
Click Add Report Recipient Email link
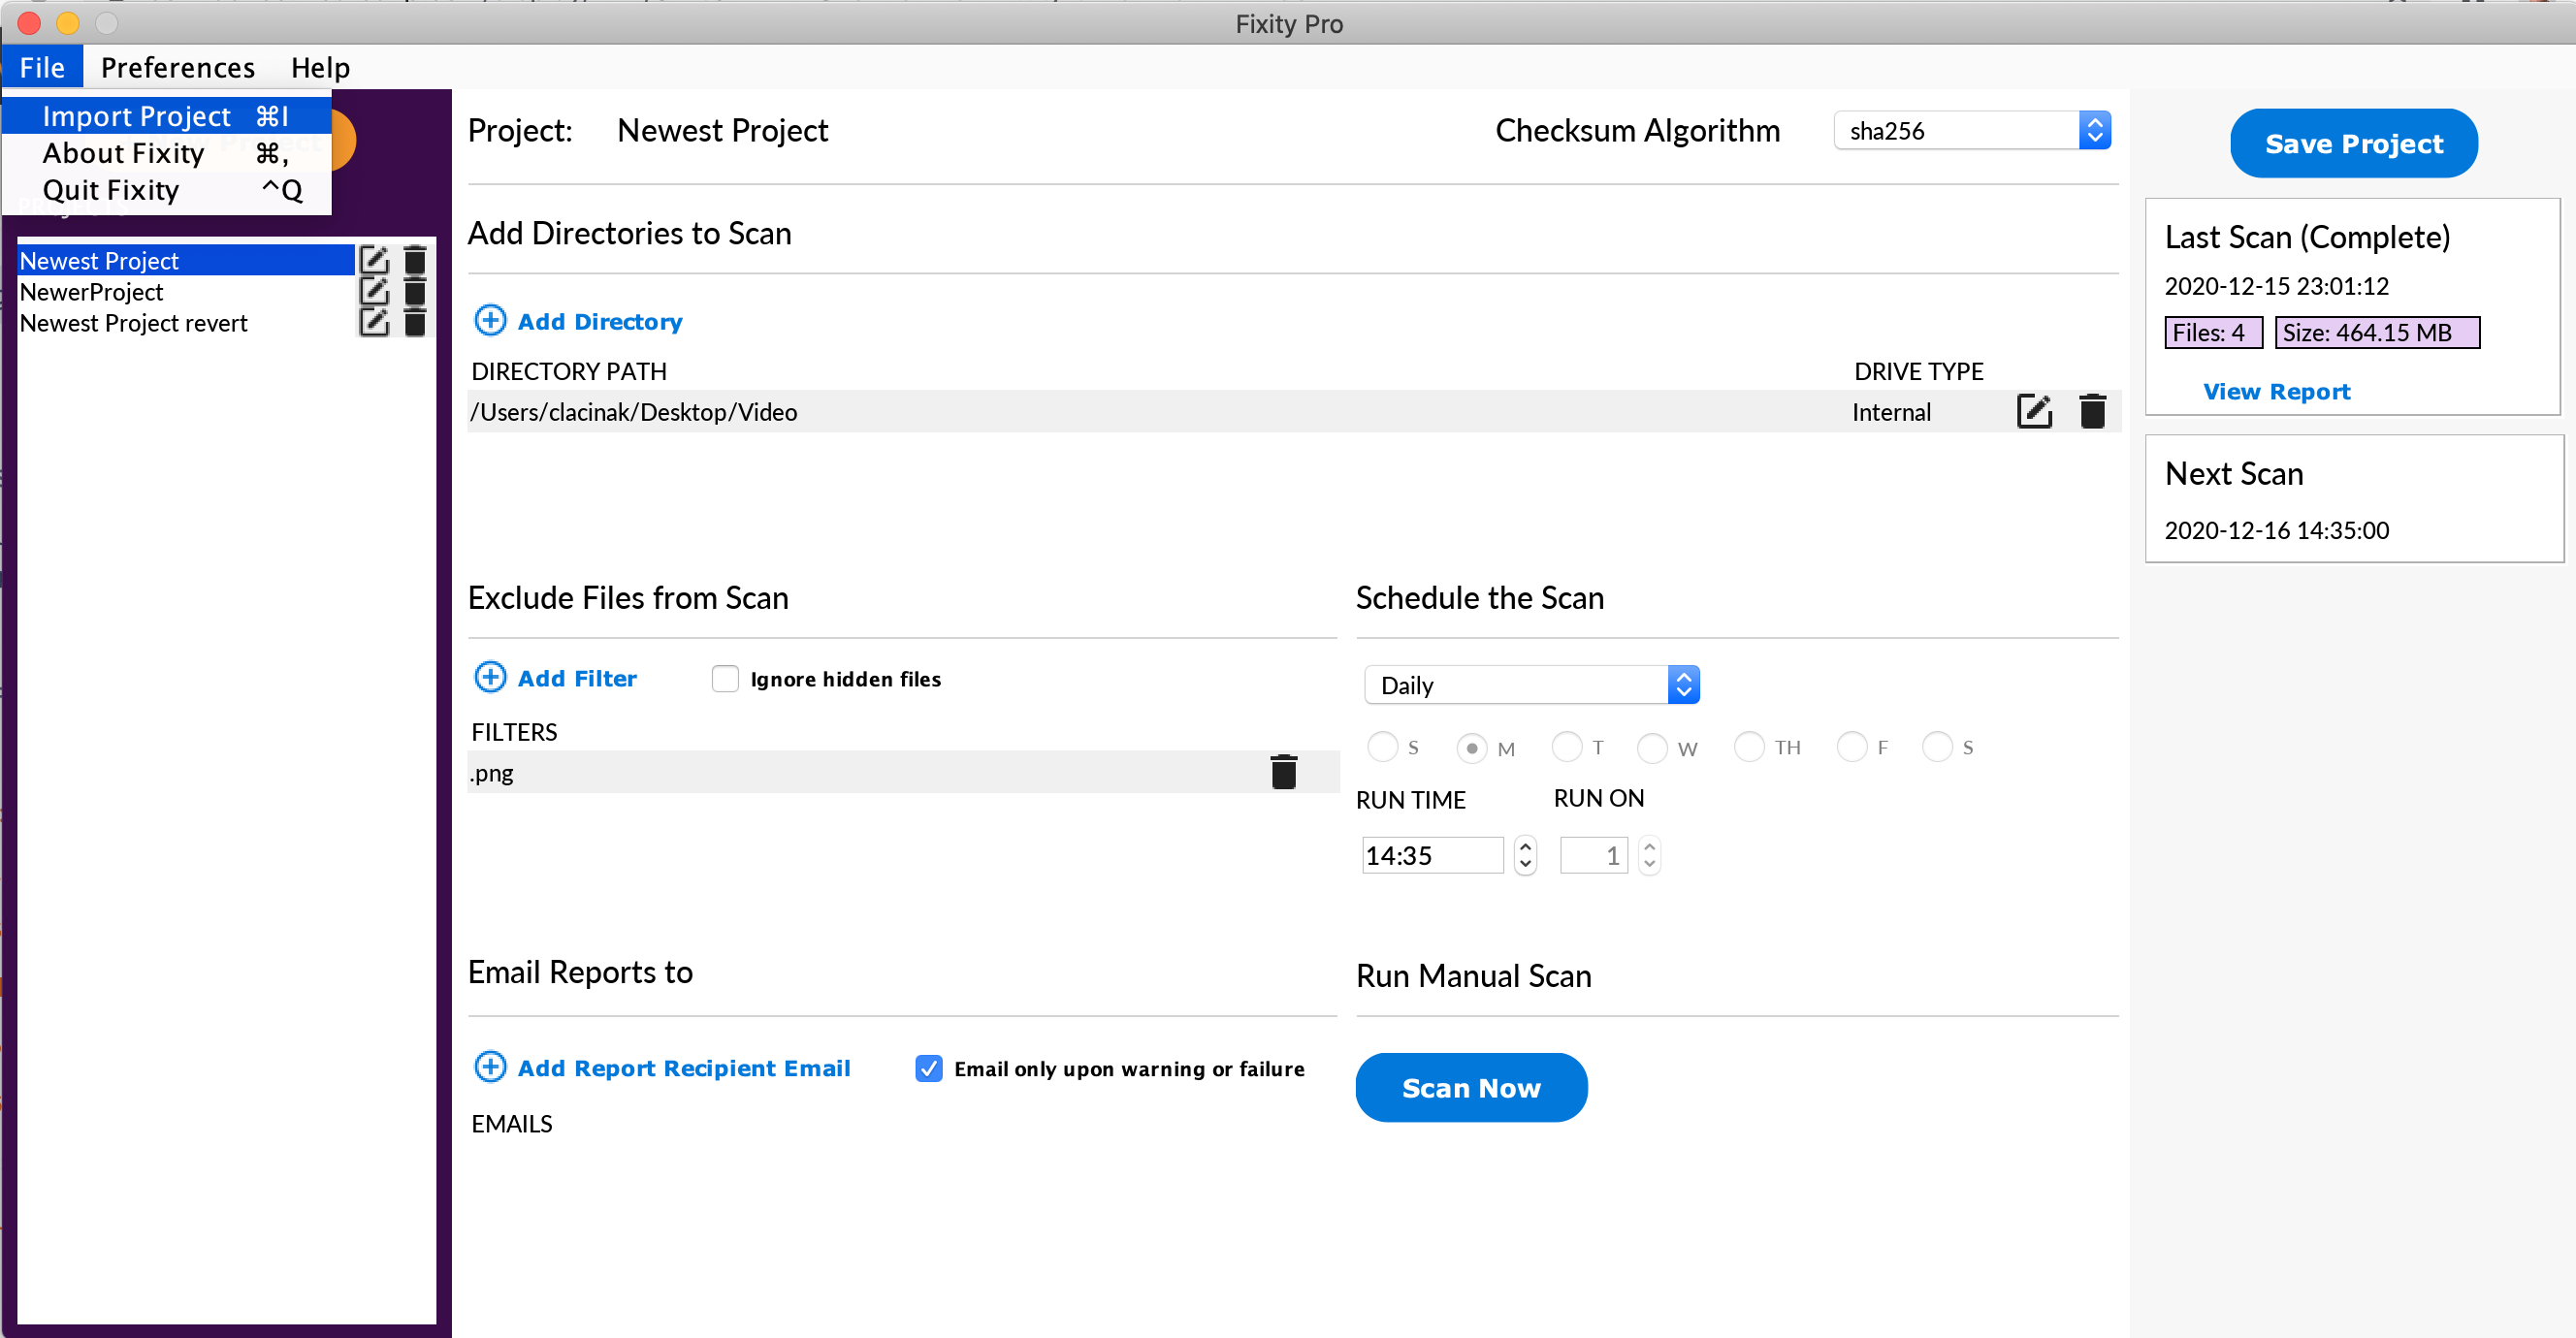pos(684,1068)
